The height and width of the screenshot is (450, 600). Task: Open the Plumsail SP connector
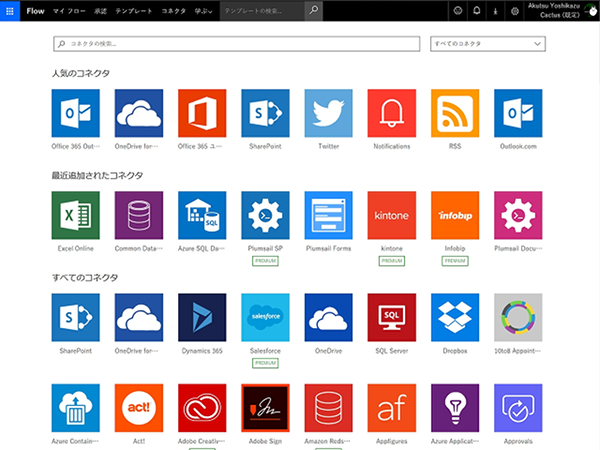[x=265, y=215]
